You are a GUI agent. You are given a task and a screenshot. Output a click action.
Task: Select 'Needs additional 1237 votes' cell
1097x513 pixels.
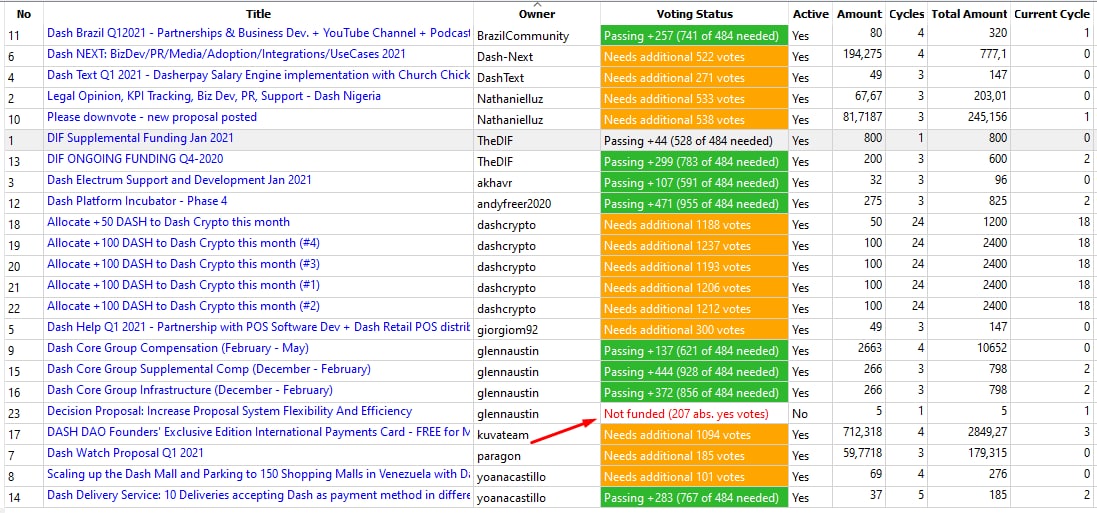694,246
